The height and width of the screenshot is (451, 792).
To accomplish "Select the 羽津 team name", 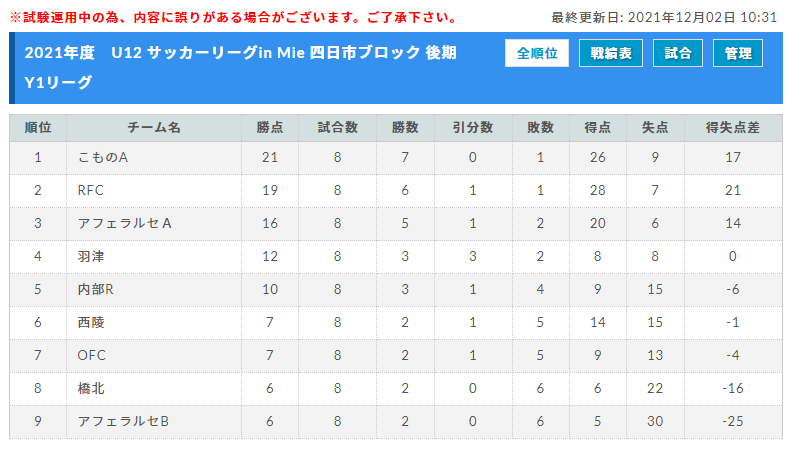I will point(91,257).
